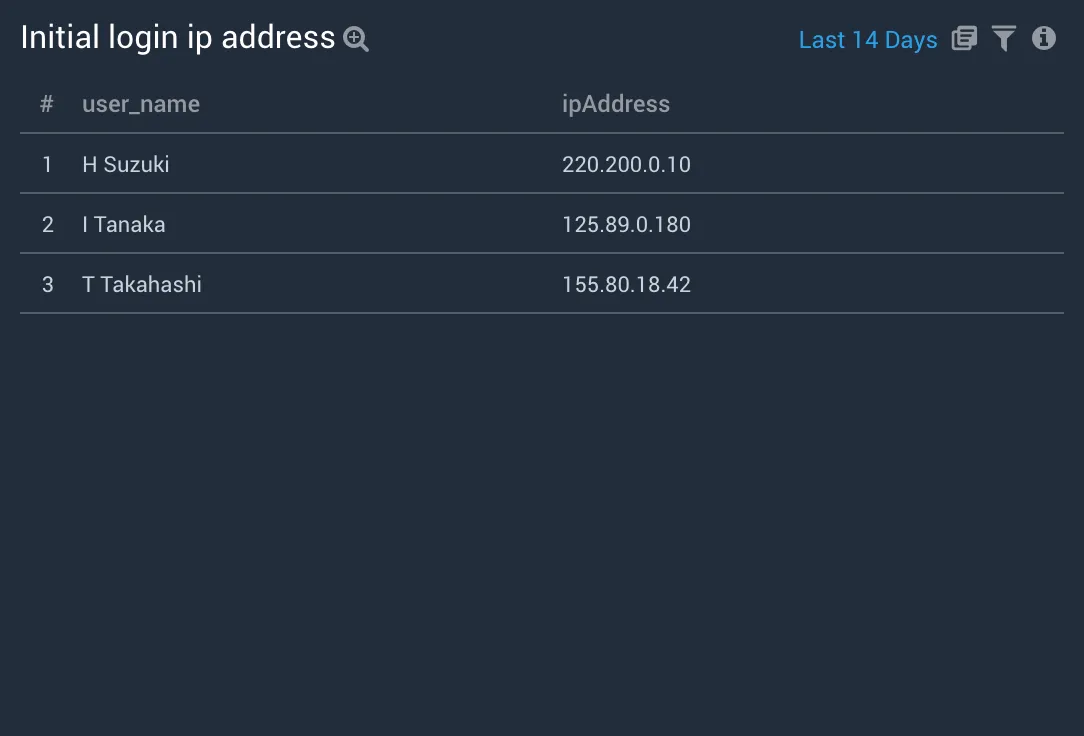The width and height of the screenshot is (1084, 736).
Task: Select user H Suzuki
Action: [126, 164]
